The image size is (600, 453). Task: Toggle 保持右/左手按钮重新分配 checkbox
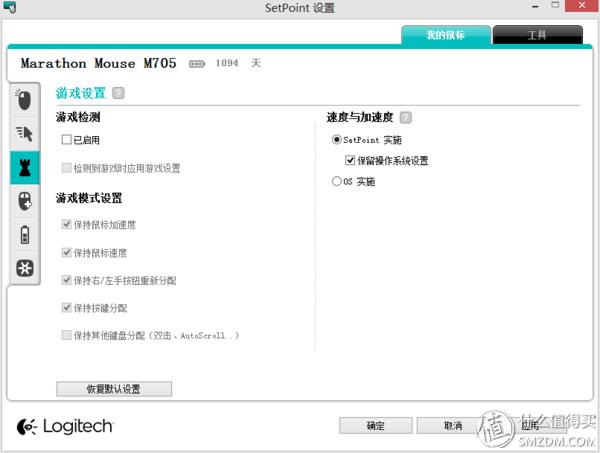coord(66,280)
